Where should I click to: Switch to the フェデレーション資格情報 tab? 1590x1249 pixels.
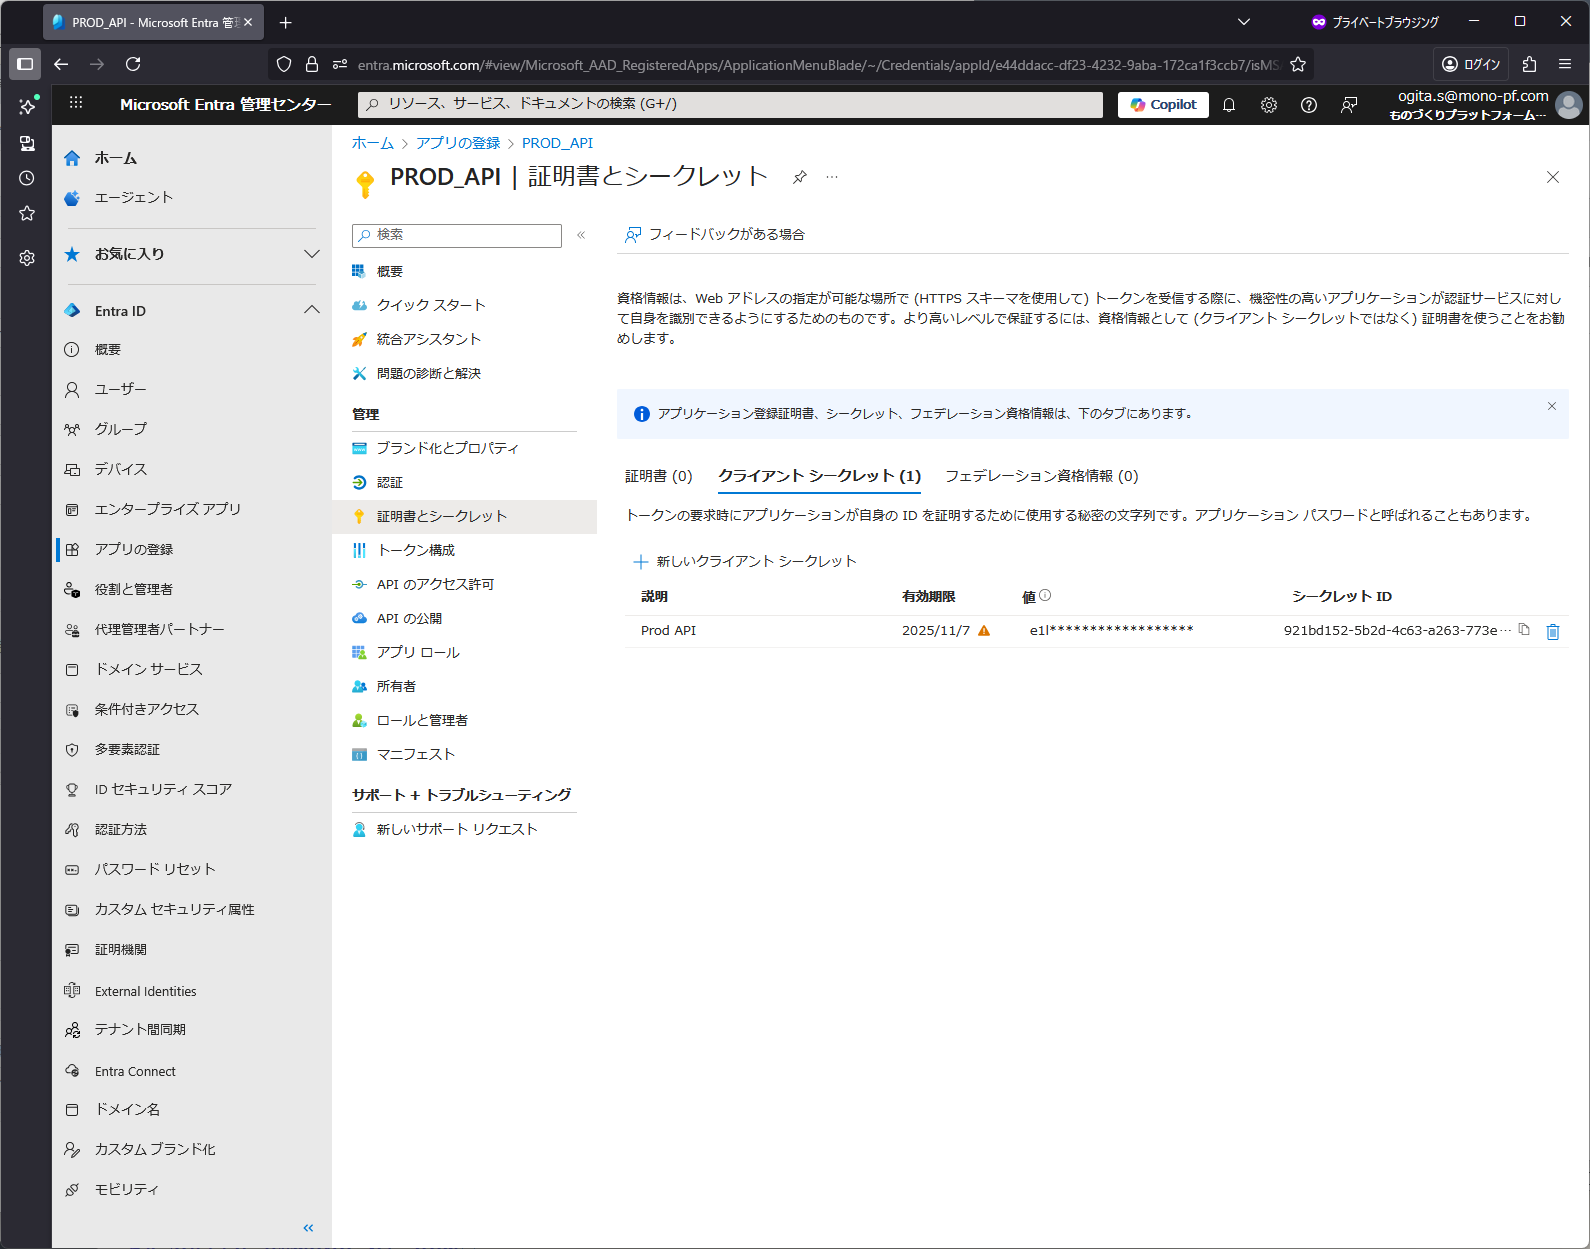coord(1041,476)
